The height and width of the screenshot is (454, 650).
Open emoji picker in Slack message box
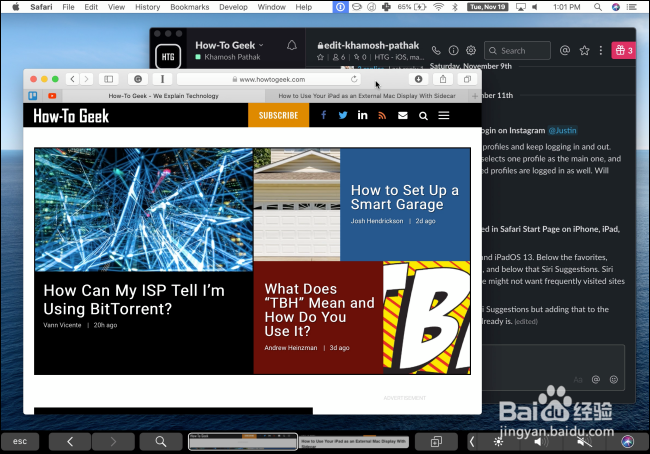coord(614,379)
